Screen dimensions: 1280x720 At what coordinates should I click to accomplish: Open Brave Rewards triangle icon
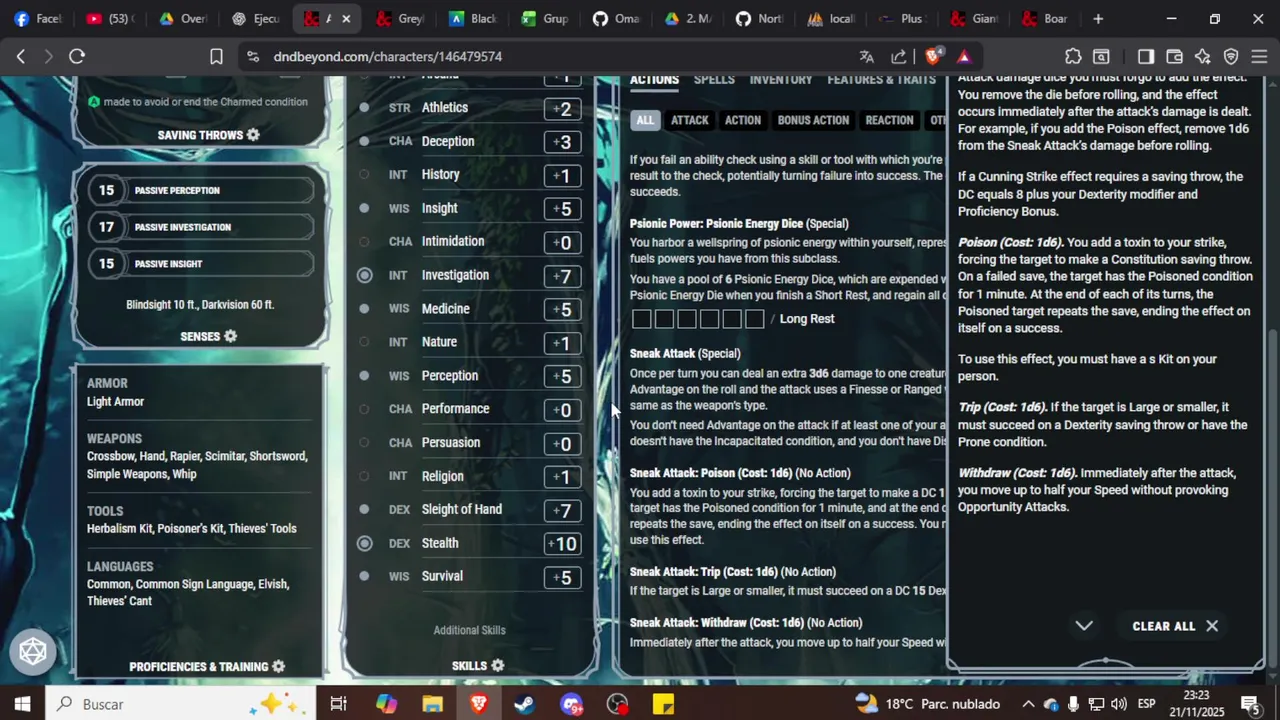(964, 57)
